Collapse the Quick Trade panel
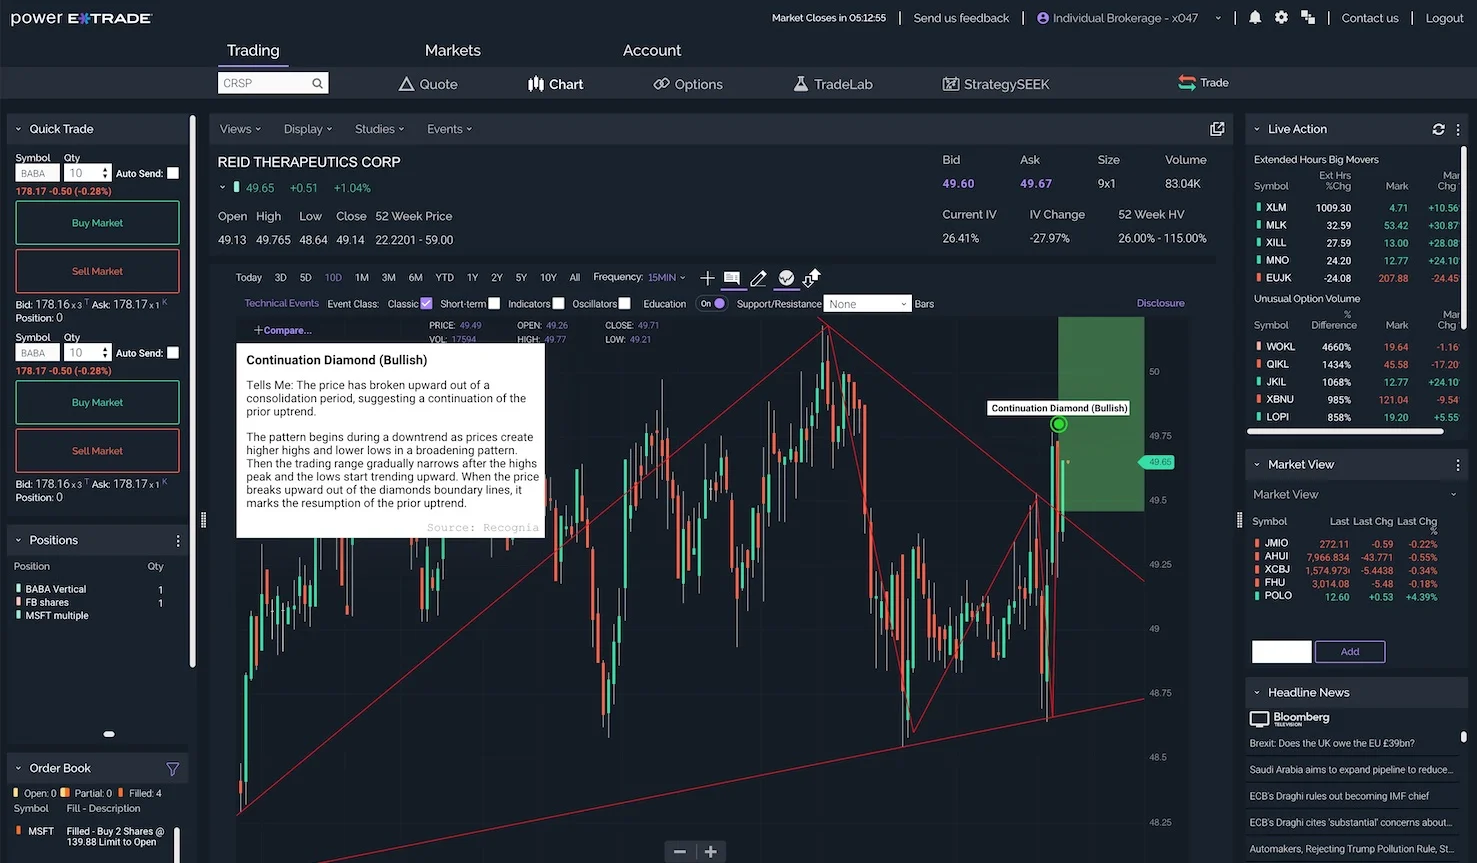 pos(18,129)
